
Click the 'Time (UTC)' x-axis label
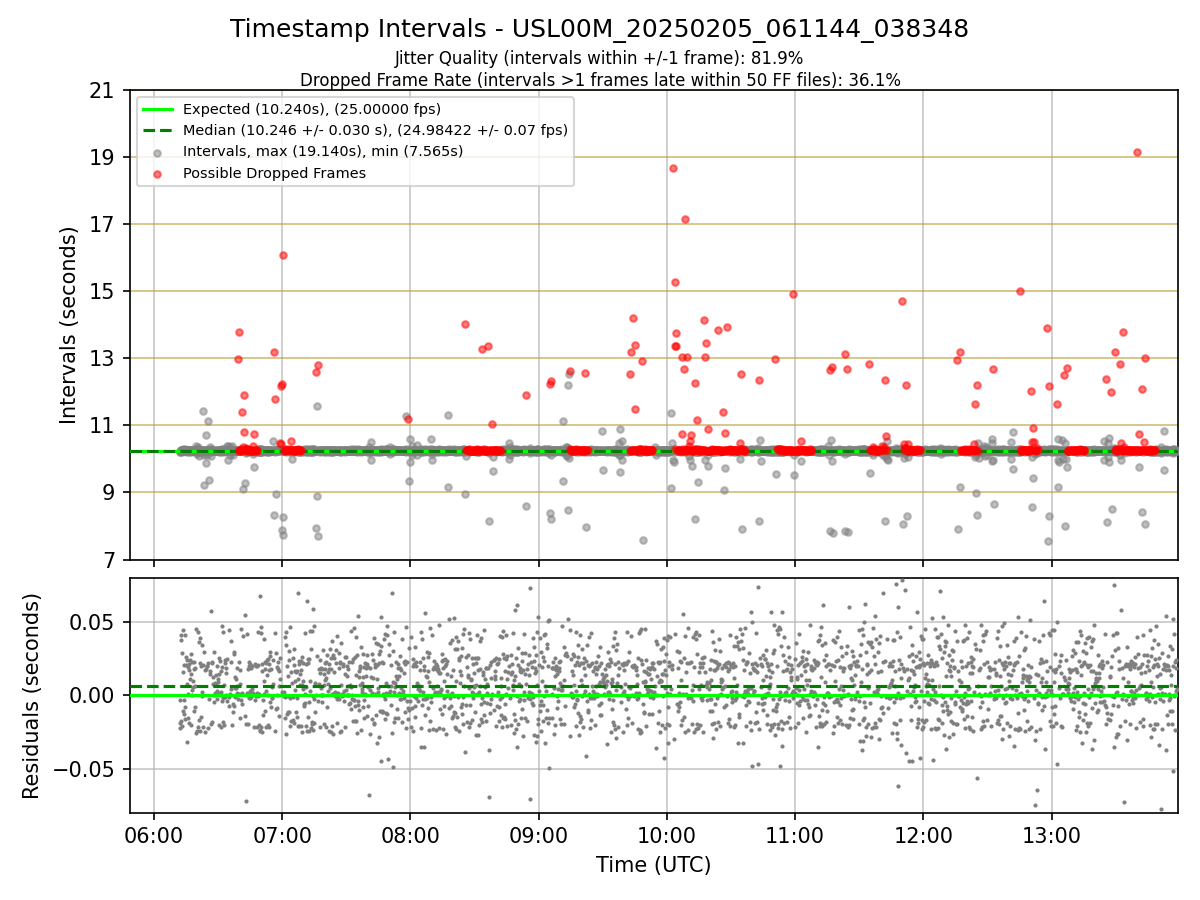pyautogui.click(x=653, y=865)
